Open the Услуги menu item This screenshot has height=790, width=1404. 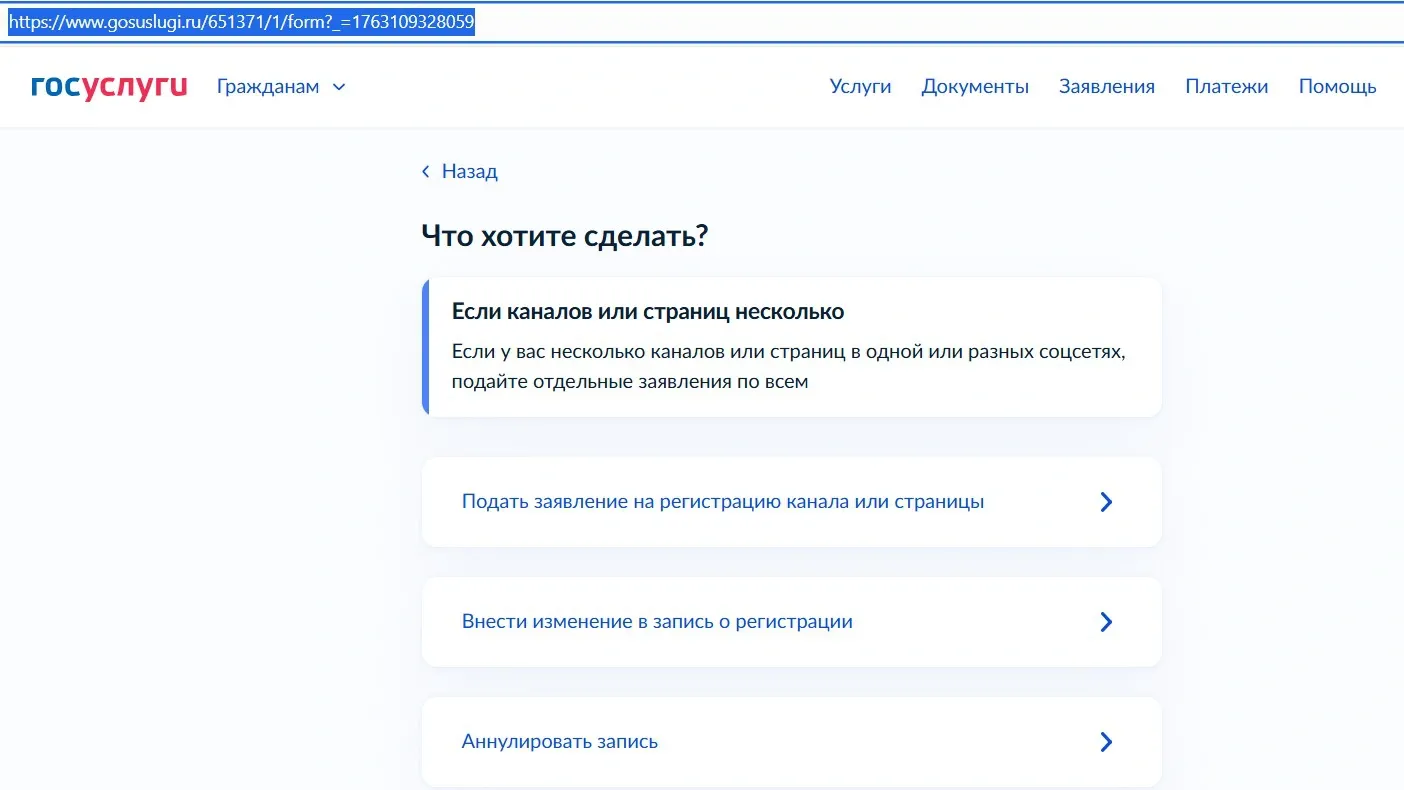click(860, 87)
